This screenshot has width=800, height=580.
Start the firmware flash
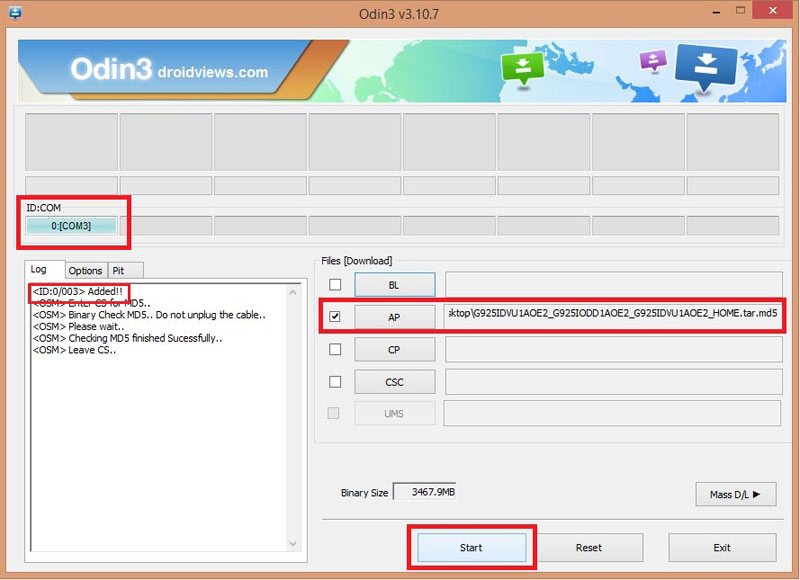[471, 547]
